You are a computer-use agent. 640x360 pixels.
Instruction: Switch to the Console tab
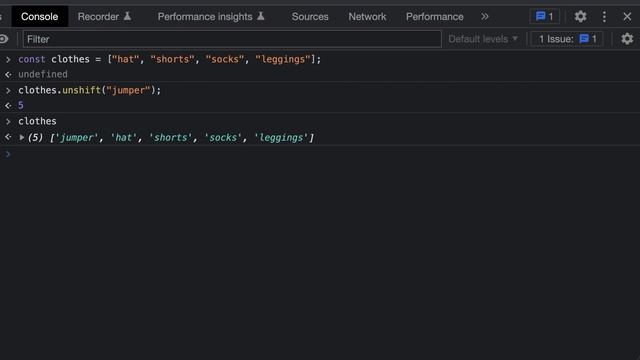coord(40,16)
